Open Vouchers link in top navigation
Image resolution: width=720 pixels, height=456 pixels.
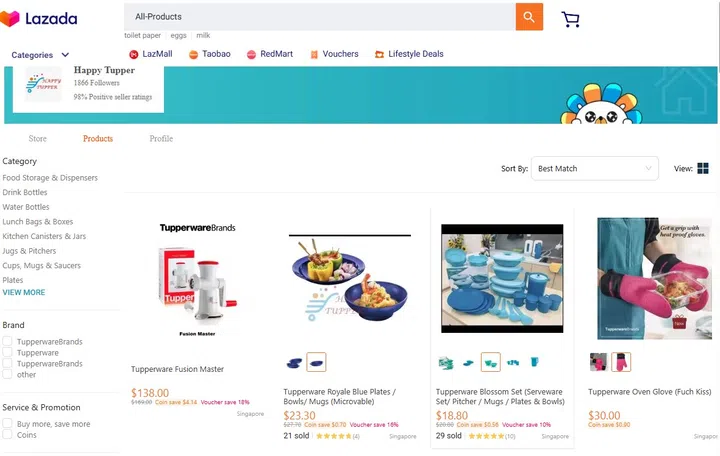[x=340, y=54]
